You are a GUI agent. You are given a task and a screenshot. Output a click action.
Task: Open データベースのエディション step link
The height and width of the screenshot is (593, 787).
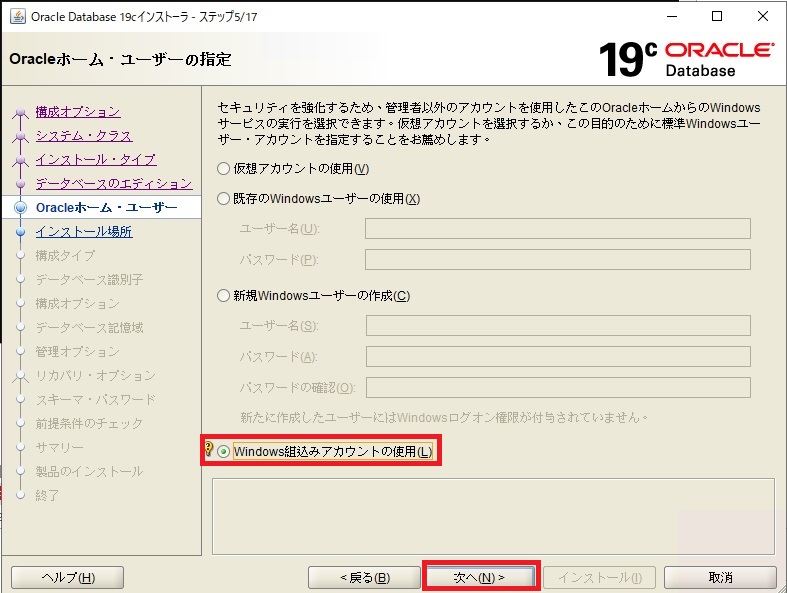coord(114,184)
